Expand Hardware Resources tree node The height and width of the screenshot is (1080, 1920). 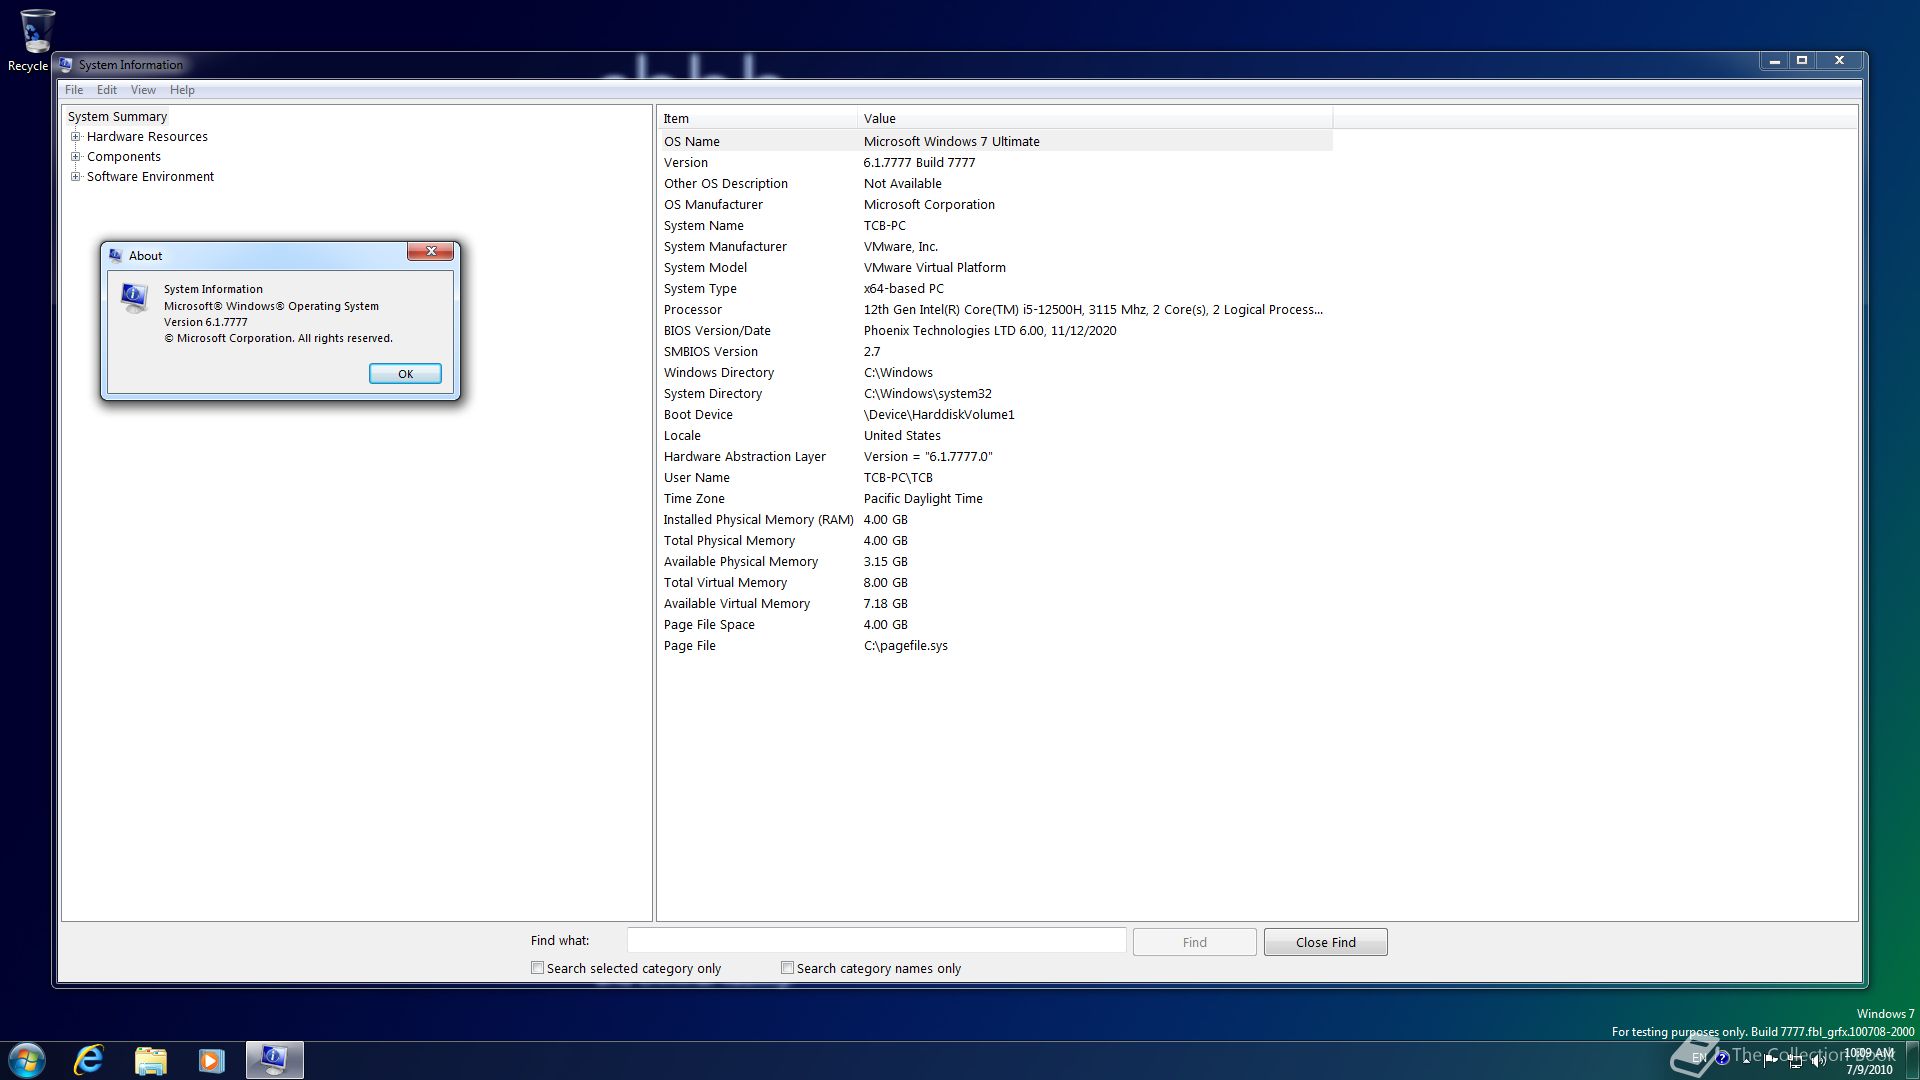click(75, 137)
